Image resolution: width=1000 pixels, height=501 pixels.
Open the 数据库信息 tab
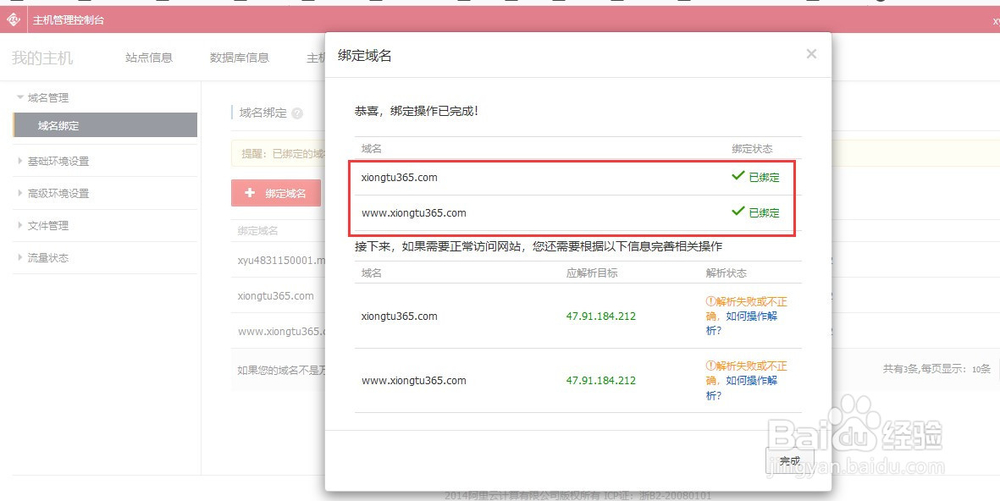(239, 57)
